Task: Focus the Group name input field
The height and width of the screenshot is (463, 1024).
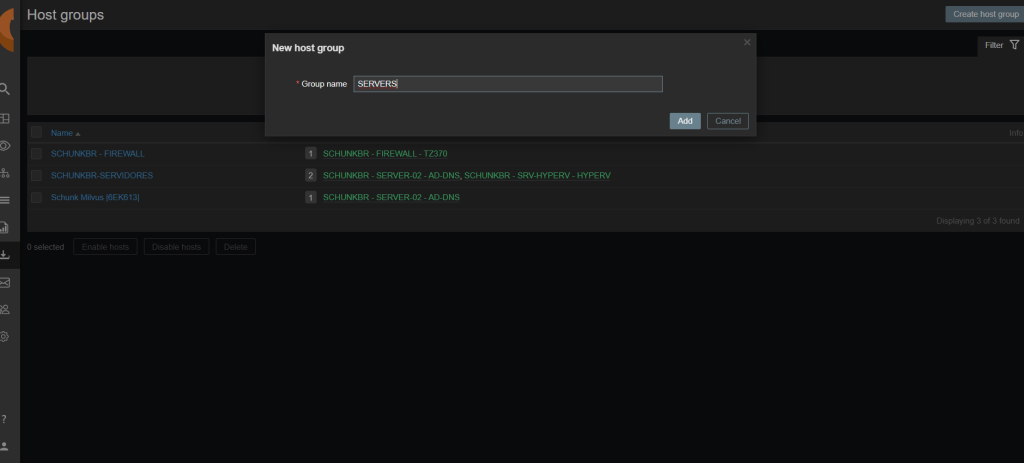Action: point(508,85)
